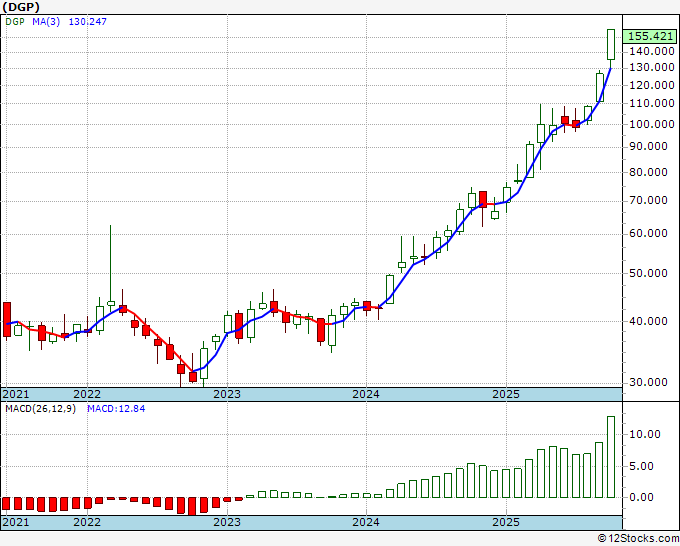
Task: Click the 100.000 price axis label
Action: 652,124
